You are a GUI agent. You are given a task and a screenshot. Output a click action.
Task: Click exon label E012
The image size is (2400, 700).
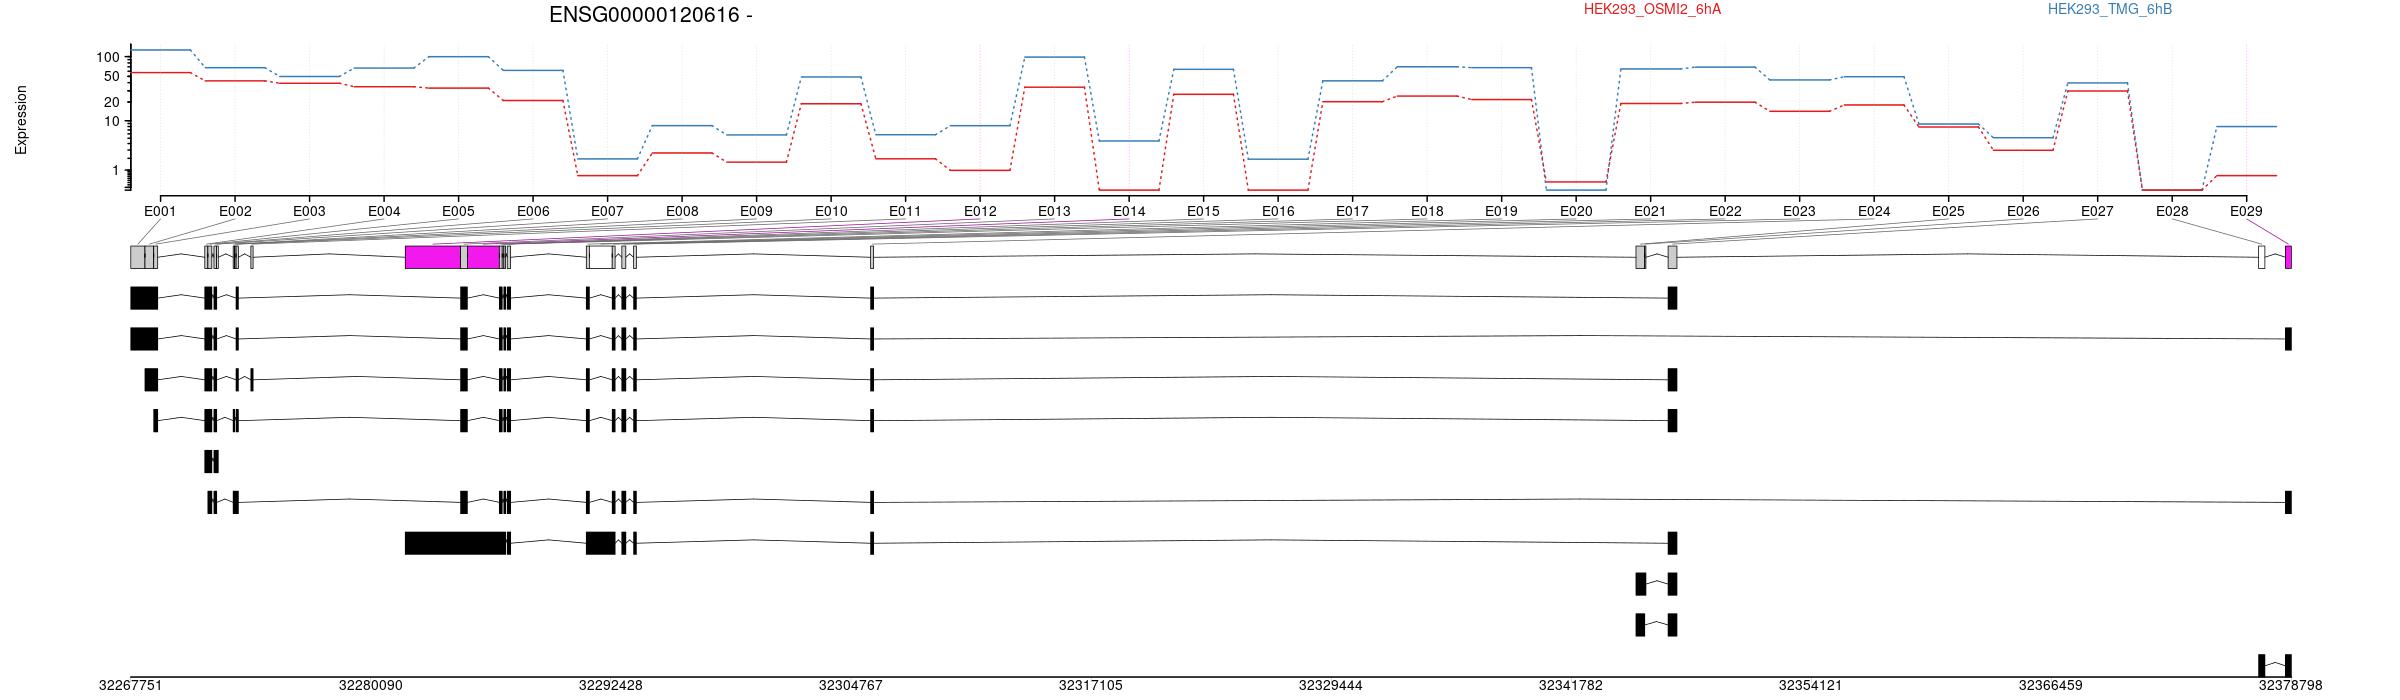[x=980, y=211]
